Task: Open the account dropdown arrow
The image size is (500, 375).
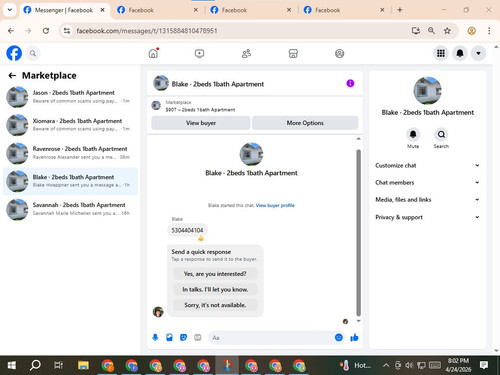Action: 478,53
